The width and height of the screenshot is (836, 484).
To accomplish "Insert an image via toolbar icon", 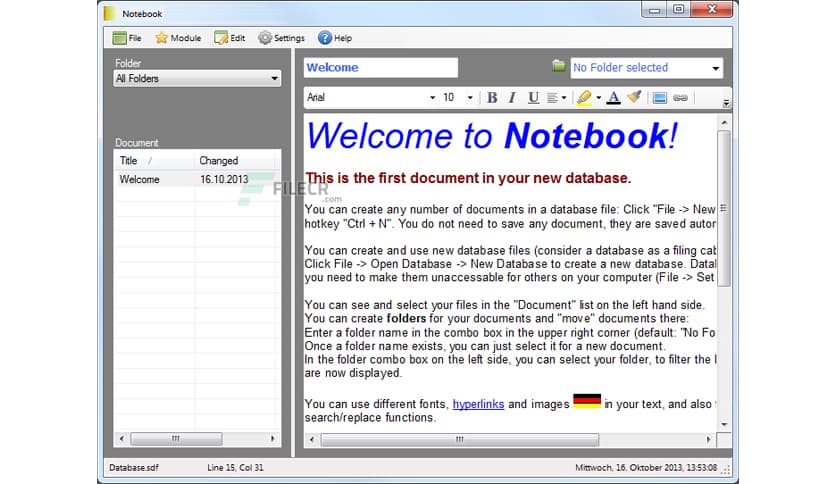I will (x=660, y=98).
